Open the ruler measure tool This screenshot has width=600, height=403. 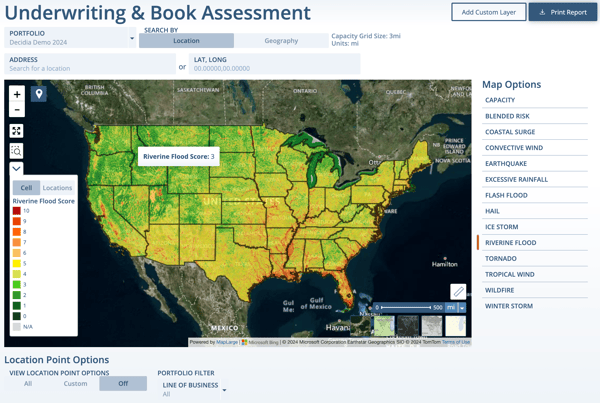458,292
